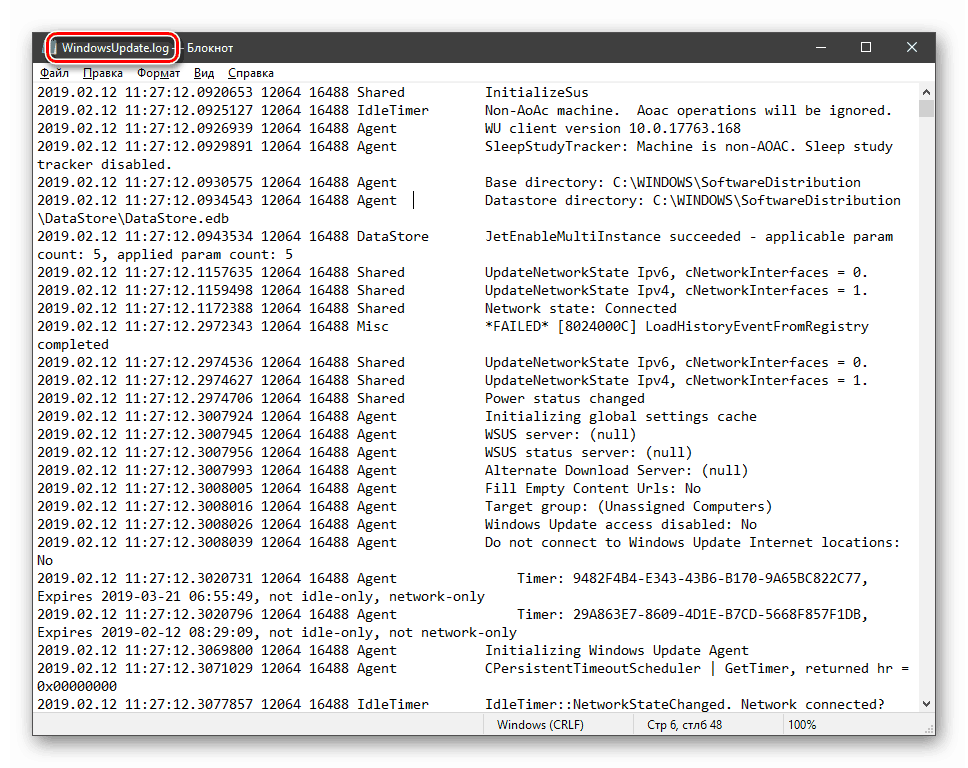Image resolution: width=968 pixels, height=768 pixels.
Task: Click 'Network state: Connected' line
Action: pos(580,309)
